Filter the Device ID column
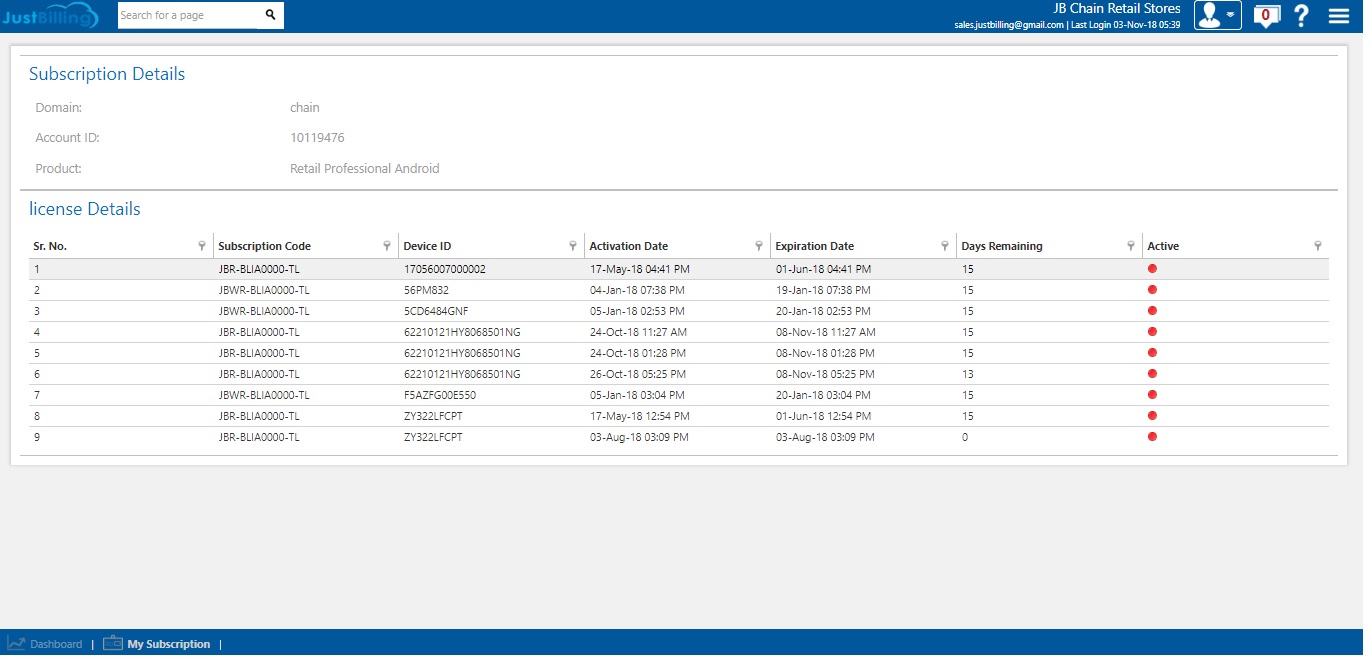Viewport: 1372px width, 660px height. coord(573,246)
